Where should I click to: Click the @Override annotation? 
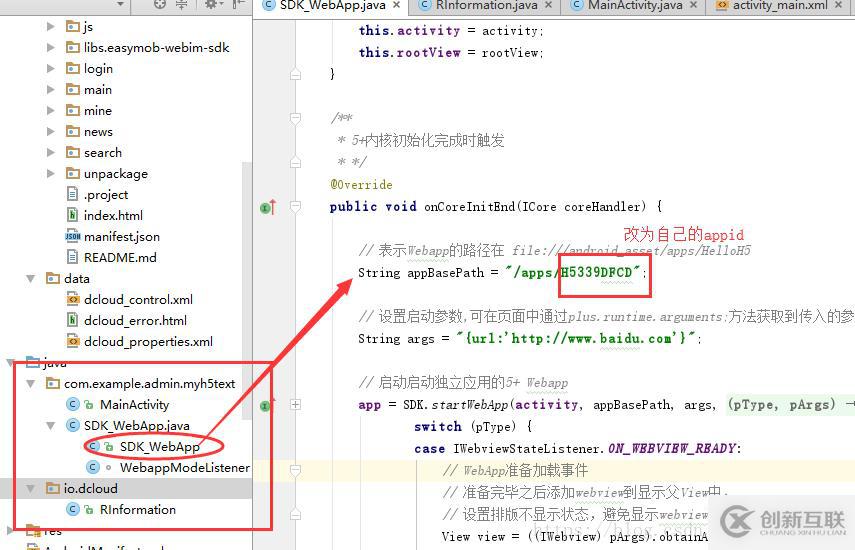click(361, 185)
